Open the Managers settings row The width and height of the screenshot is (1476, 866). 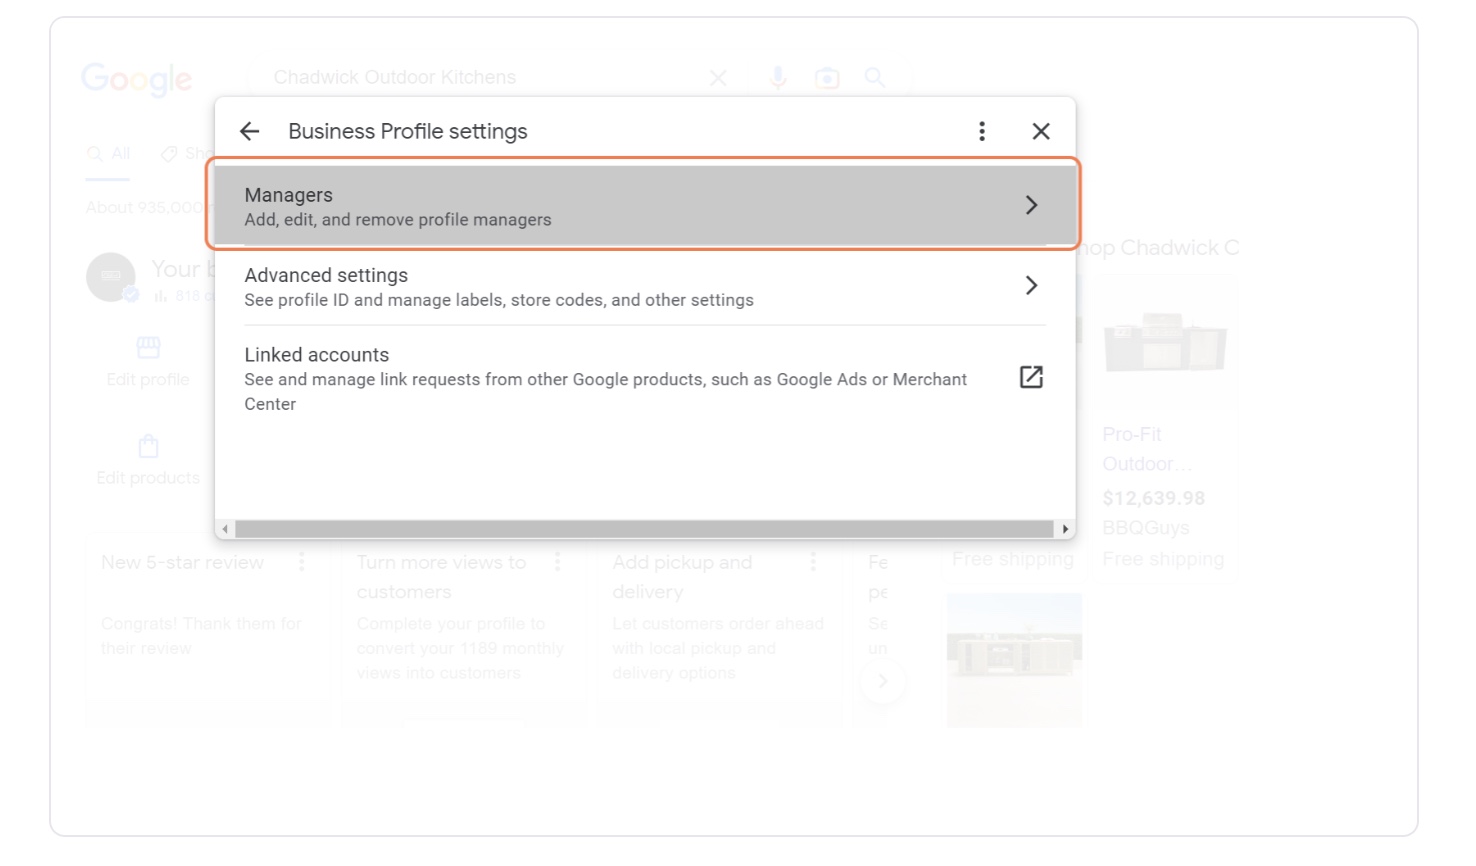(x=645, y=205)
